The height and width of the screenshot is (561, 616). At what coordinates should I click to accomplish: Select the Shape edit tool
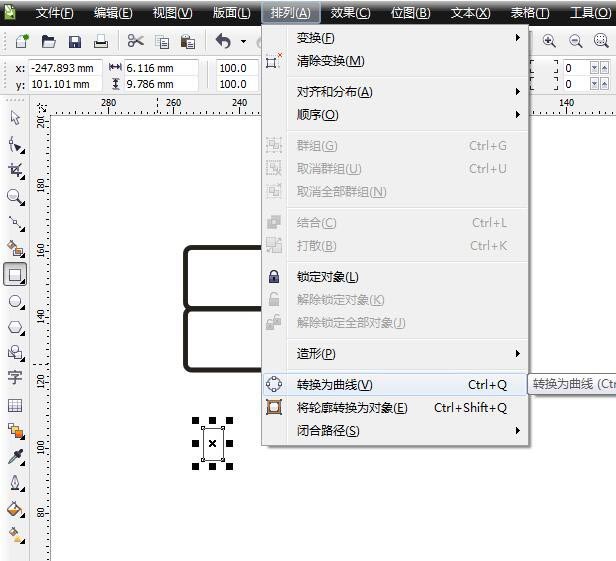coord(16,145)
